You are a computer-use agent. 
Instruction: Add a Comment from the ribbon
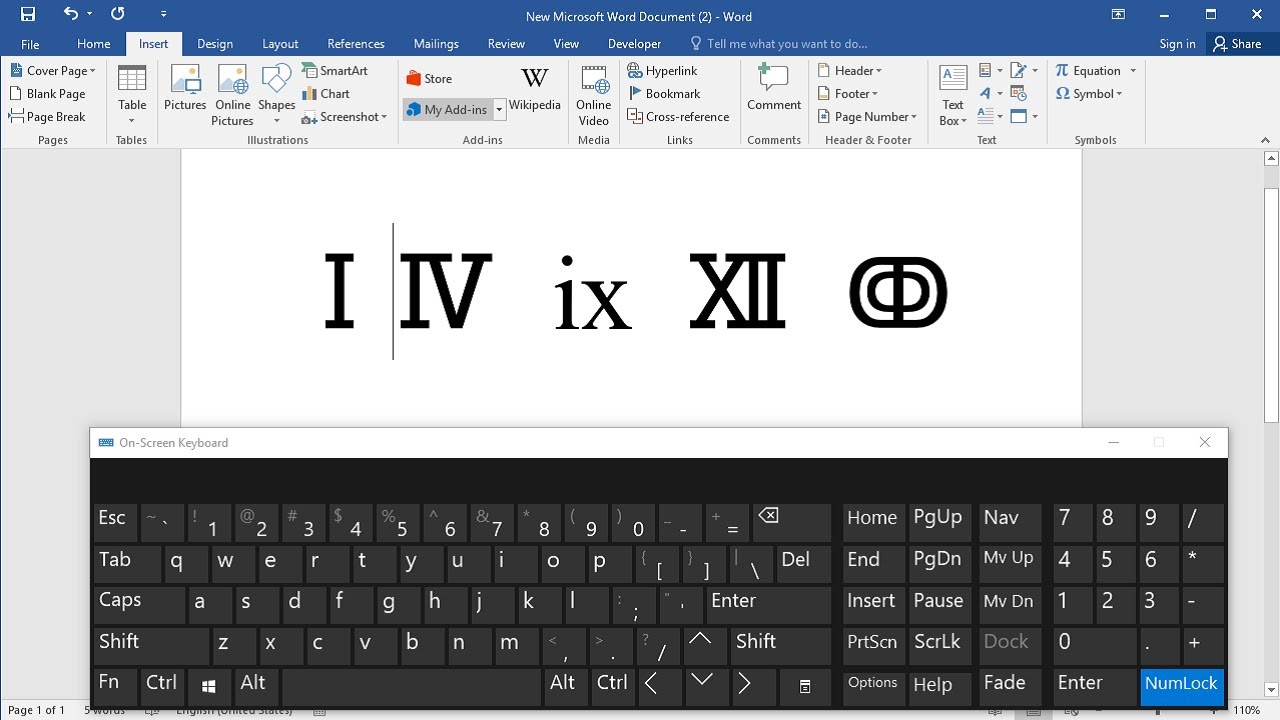tap(773, 89)
